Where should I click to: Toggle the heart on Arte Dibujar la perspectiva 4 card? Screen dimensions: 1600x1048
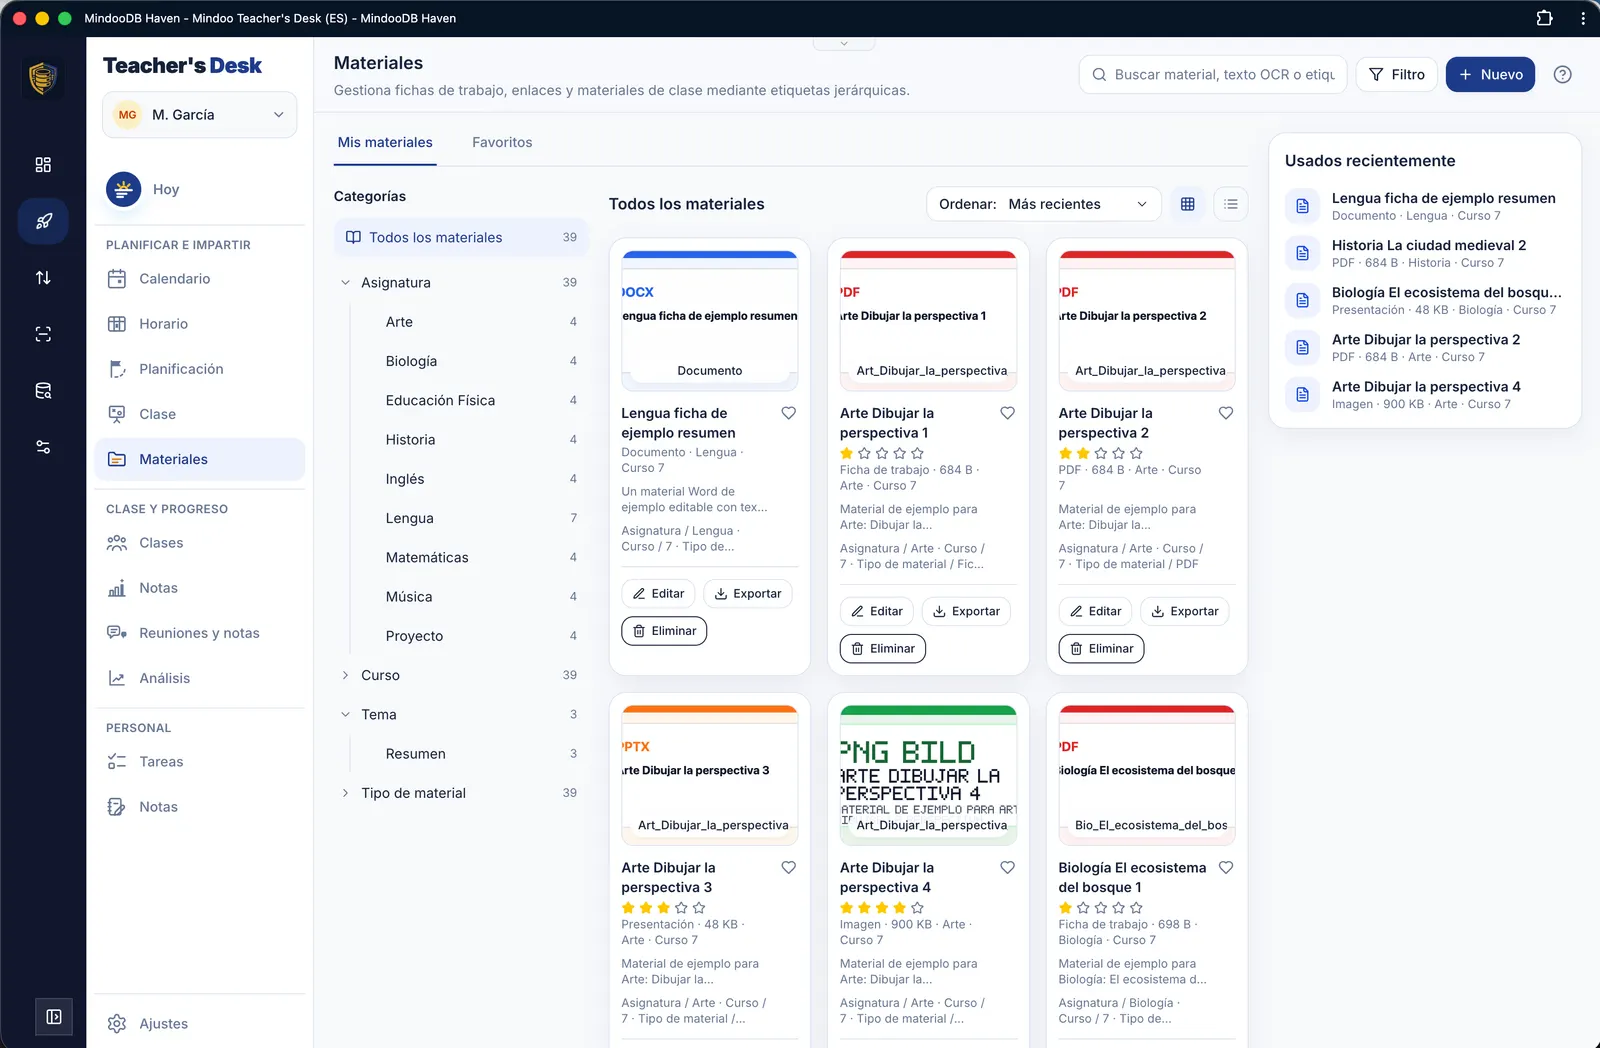[1007, 868]
